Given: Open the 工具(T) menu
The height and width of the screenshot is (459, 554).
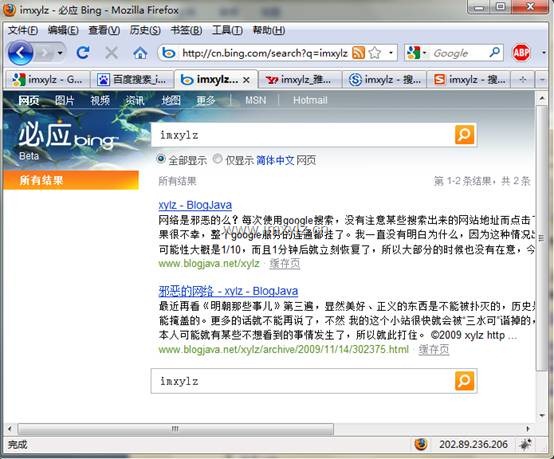Looking at the screenshot, I should (x=227, y=30).
